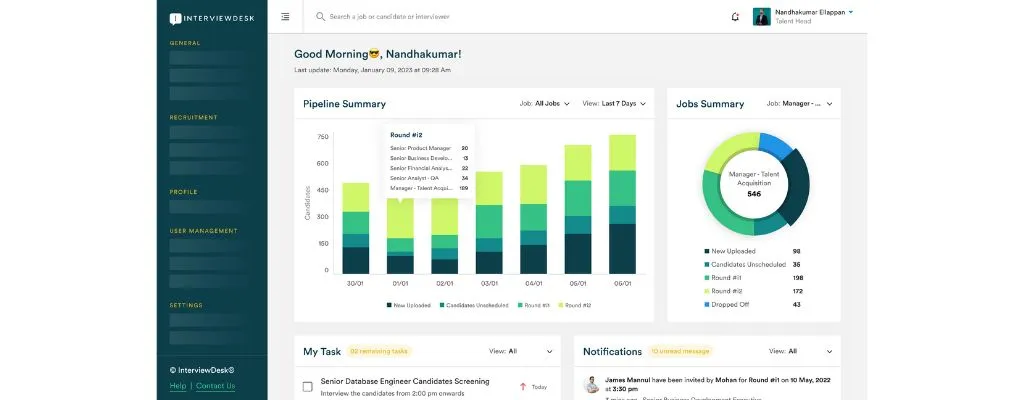Select the PROFILE sidebar section heading
The height and width of the screenshot is (400, 1024).
(184, 192)
